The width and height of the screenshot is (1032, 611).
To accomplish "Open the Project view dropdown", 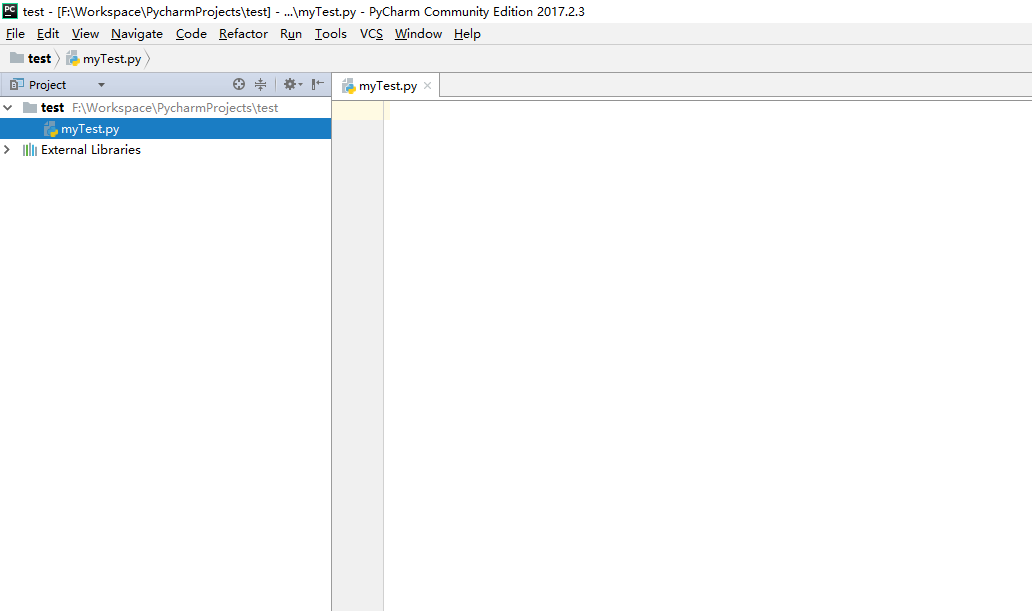I will click(101, 85).
